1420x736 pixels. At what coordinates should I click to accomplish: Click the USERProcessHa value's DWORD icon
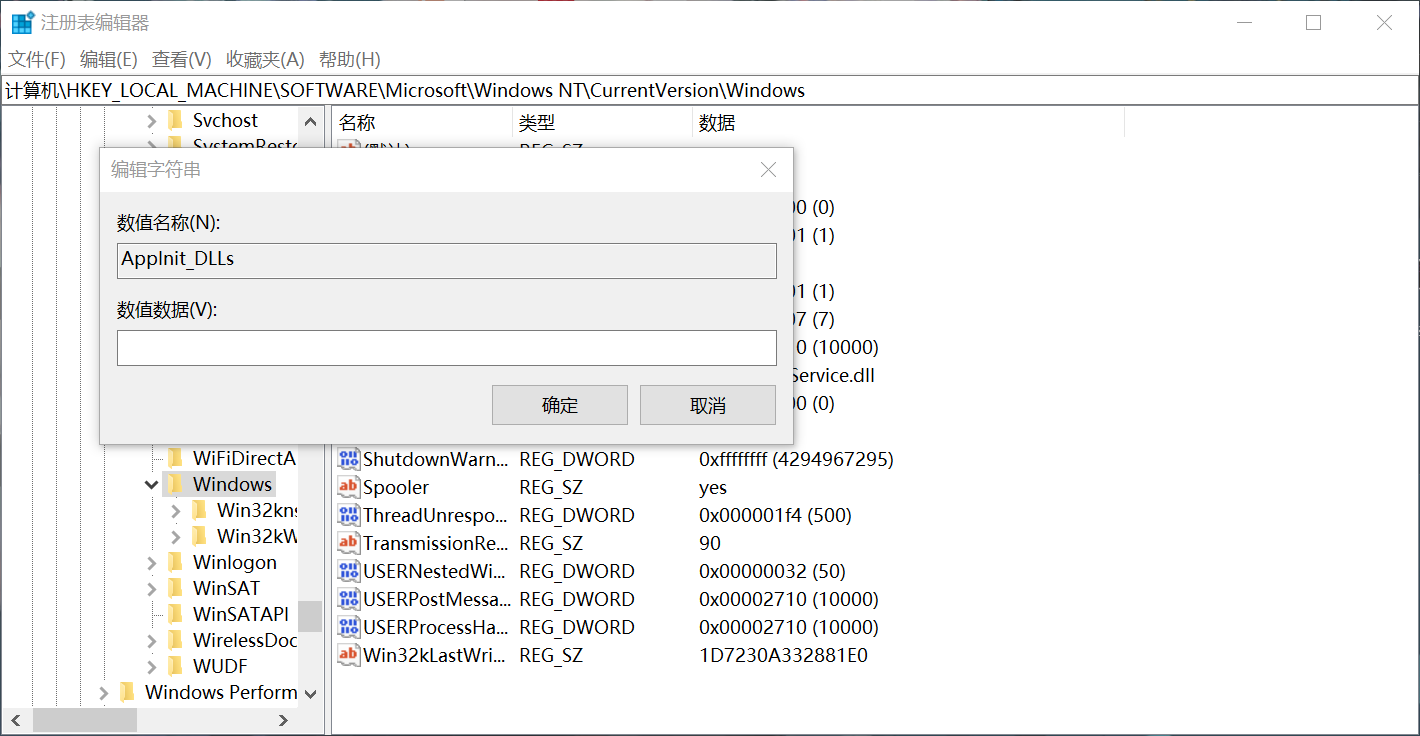(x=348, y=627)
